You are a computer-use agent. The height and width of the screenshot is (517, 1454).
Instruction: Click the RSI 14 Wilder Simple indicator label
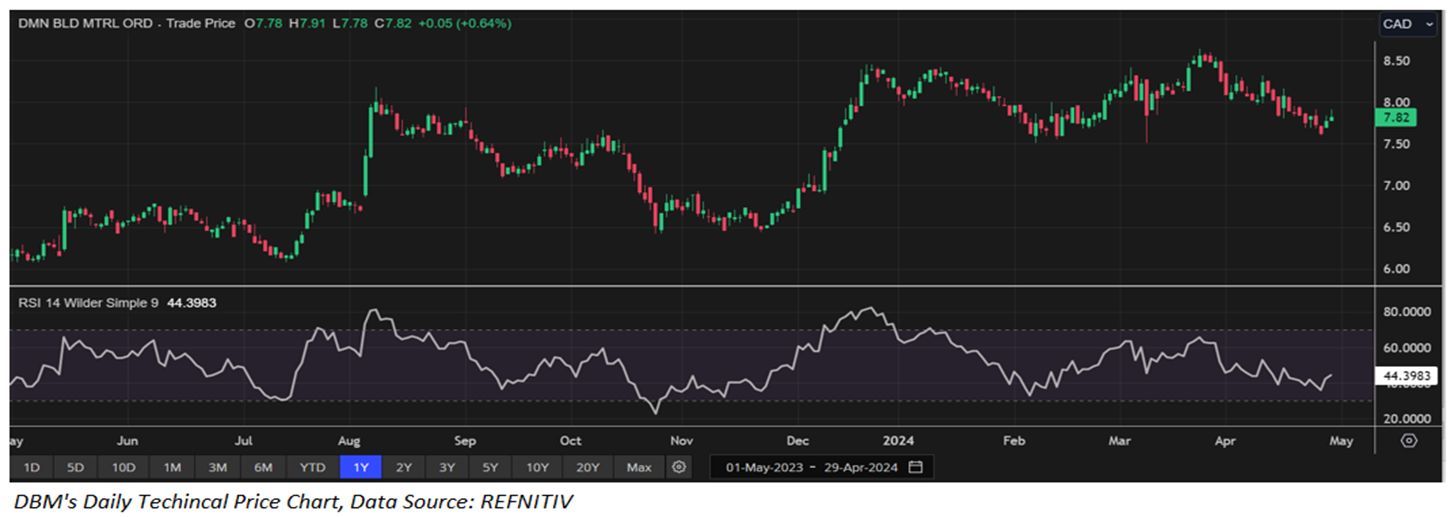tap(90, 303)
